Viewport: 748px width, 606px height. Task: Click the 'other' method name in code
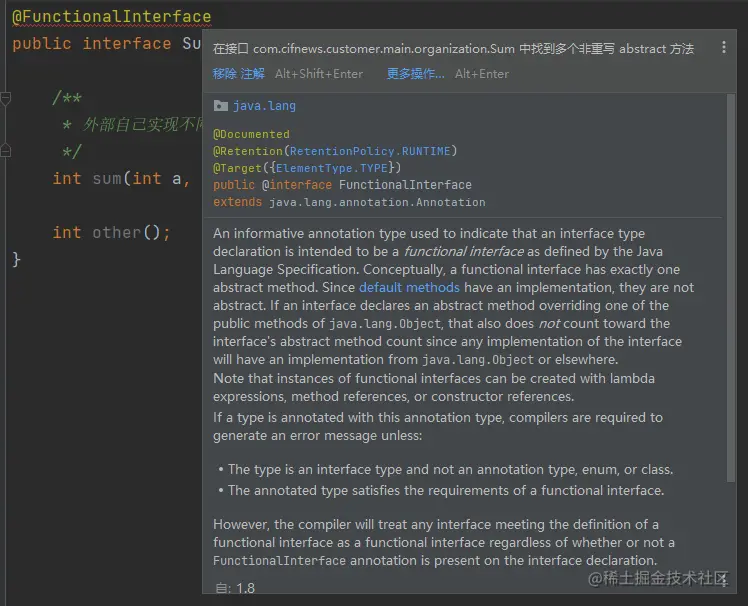point(116,232)
